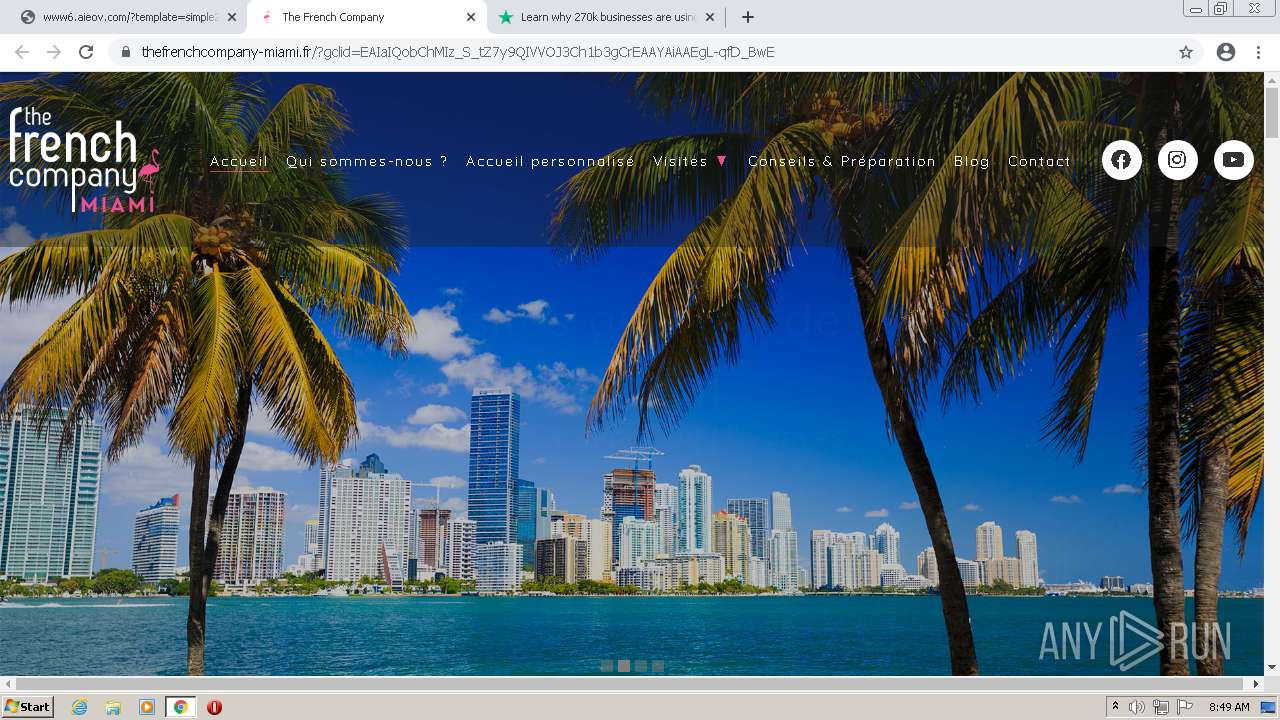
Task: Open the Facebook social icon
Action: 1121,160
